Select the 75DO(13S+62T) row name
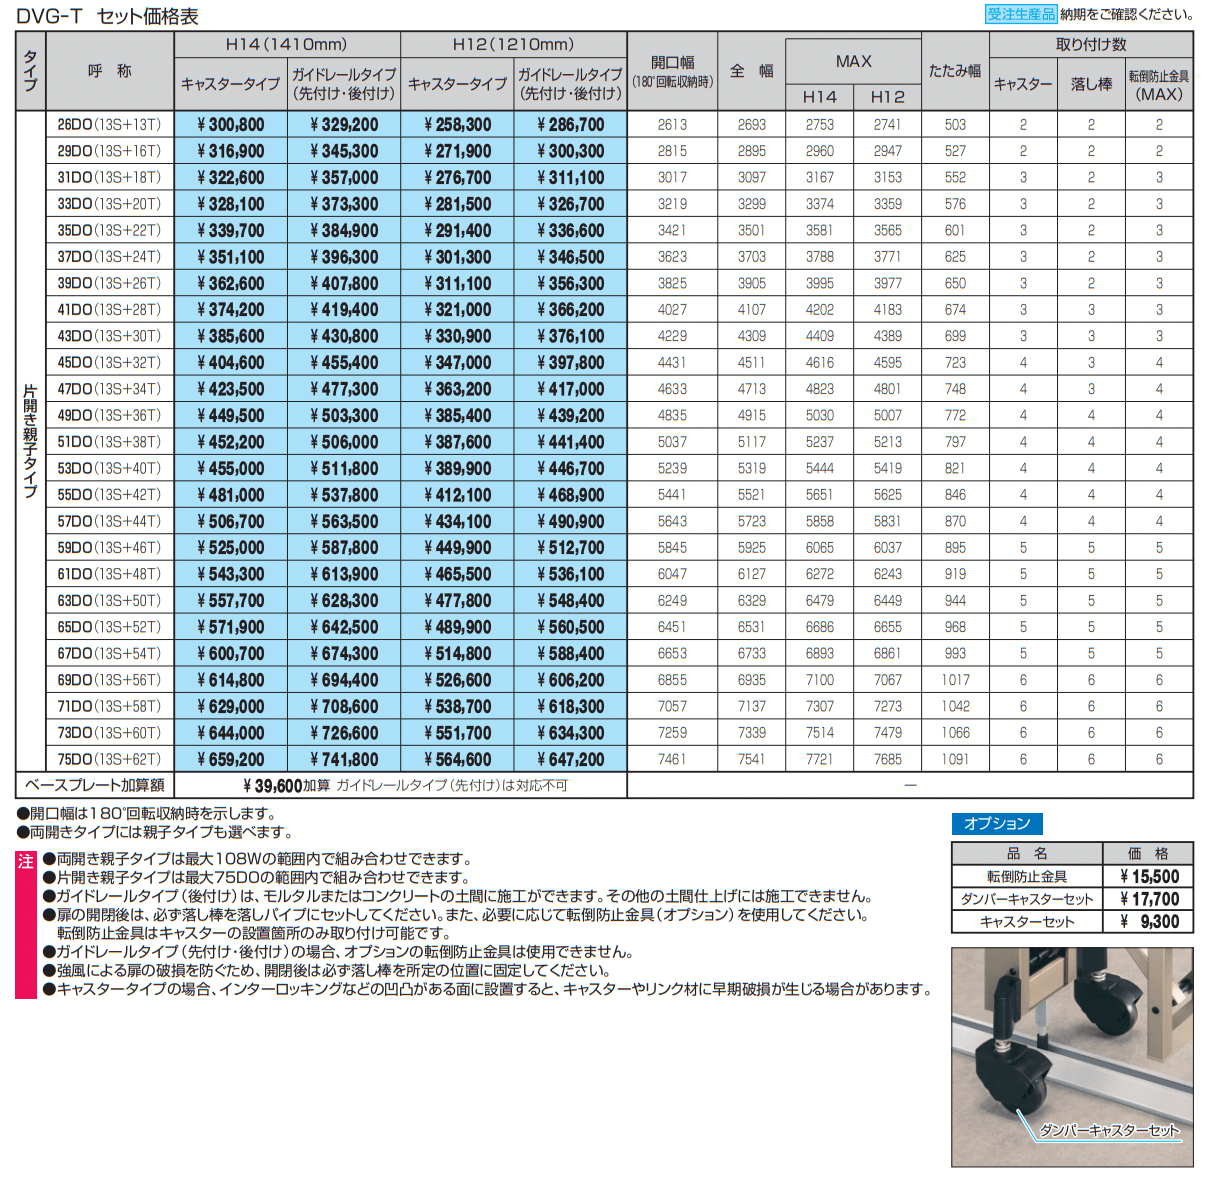Screen dimensions: 1206x1180 109,759
